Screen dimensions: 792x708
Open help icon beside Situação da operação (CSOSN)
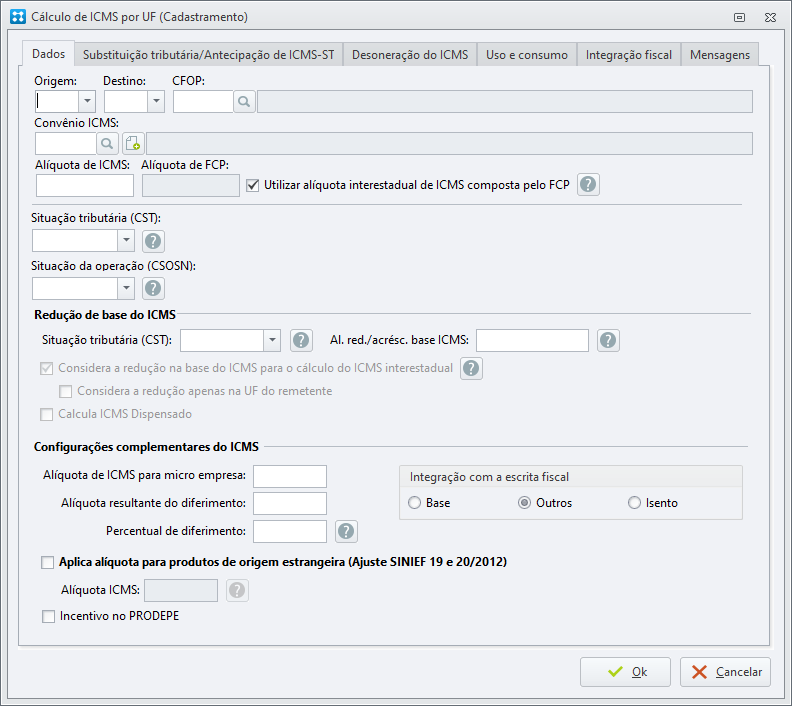(153, 288)
